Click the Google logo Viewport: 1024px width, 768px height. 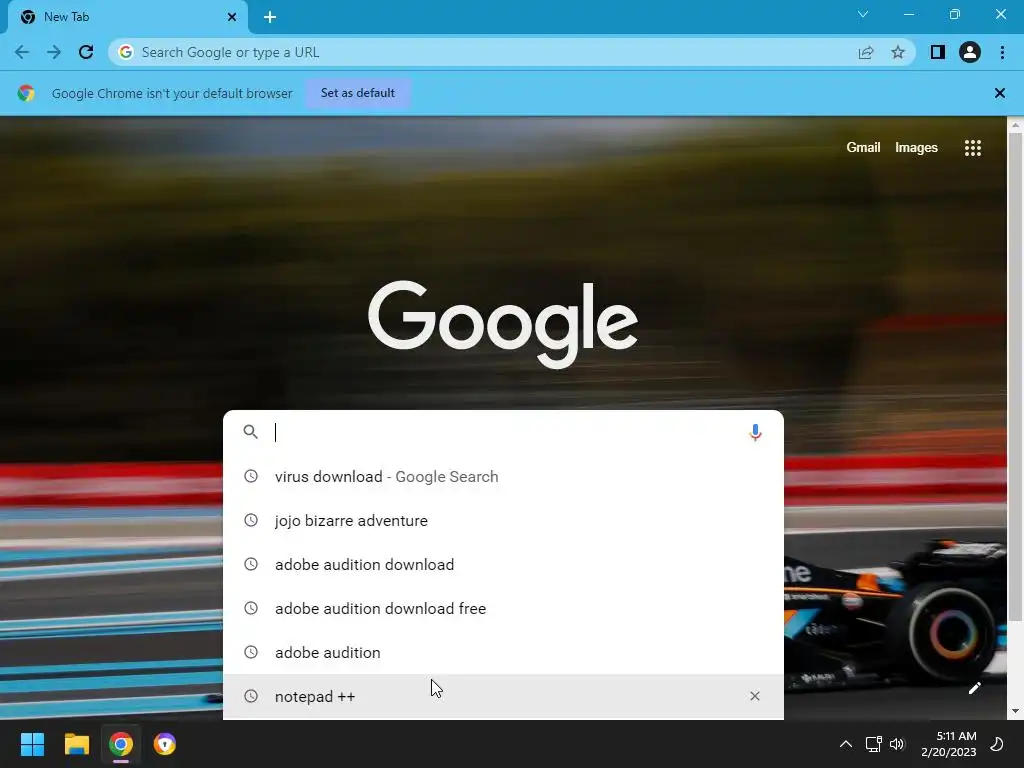(x=503, y=324)
